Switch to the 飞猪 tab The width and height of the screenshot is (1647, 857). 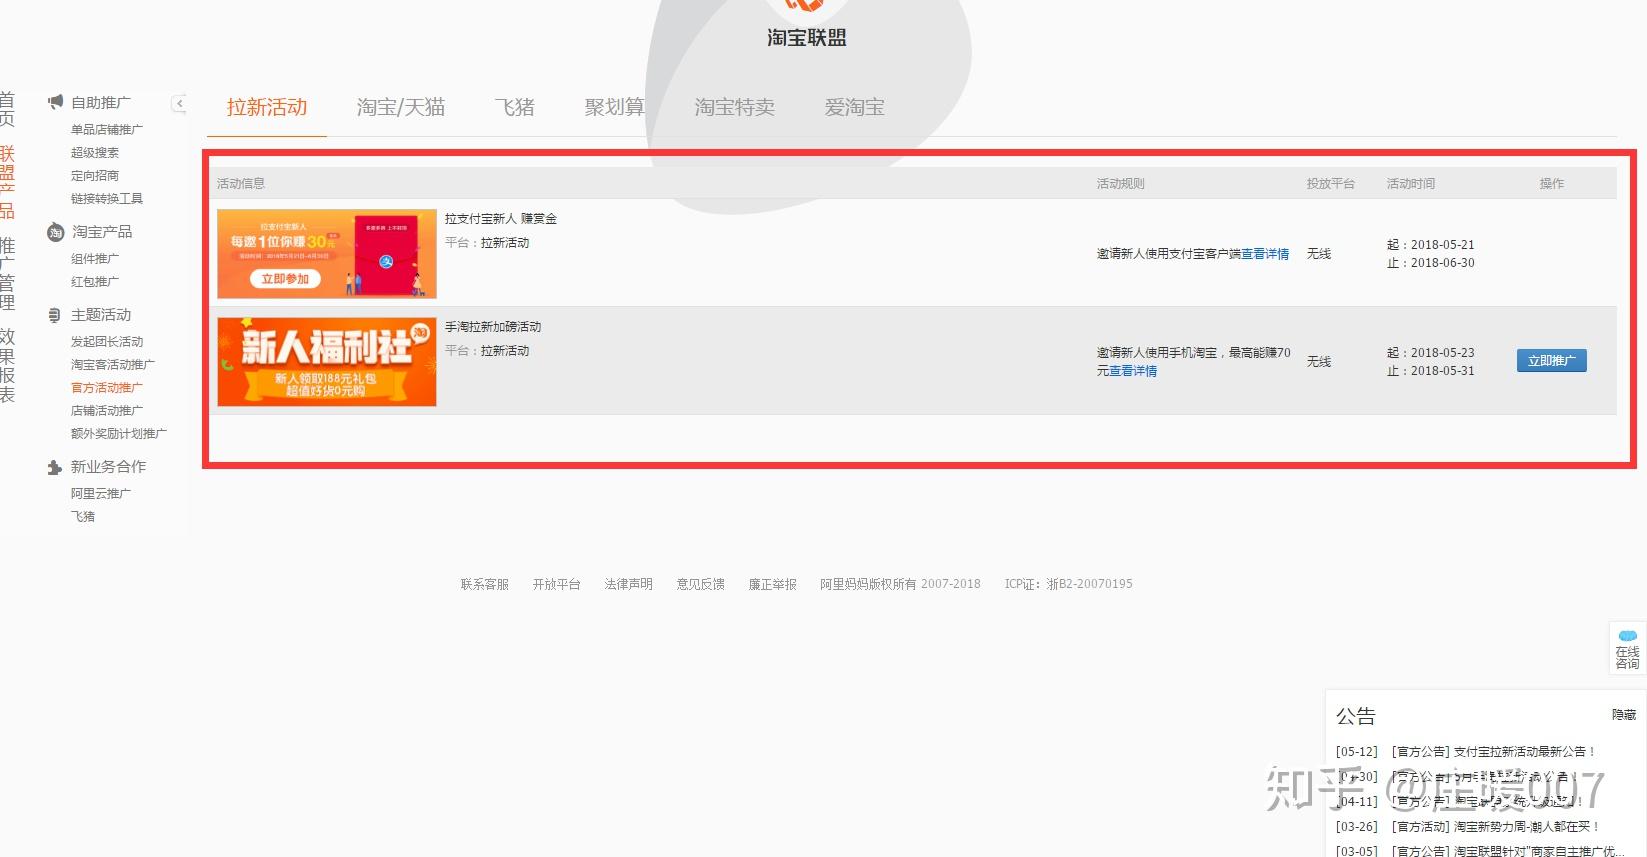tap(515, 107)
